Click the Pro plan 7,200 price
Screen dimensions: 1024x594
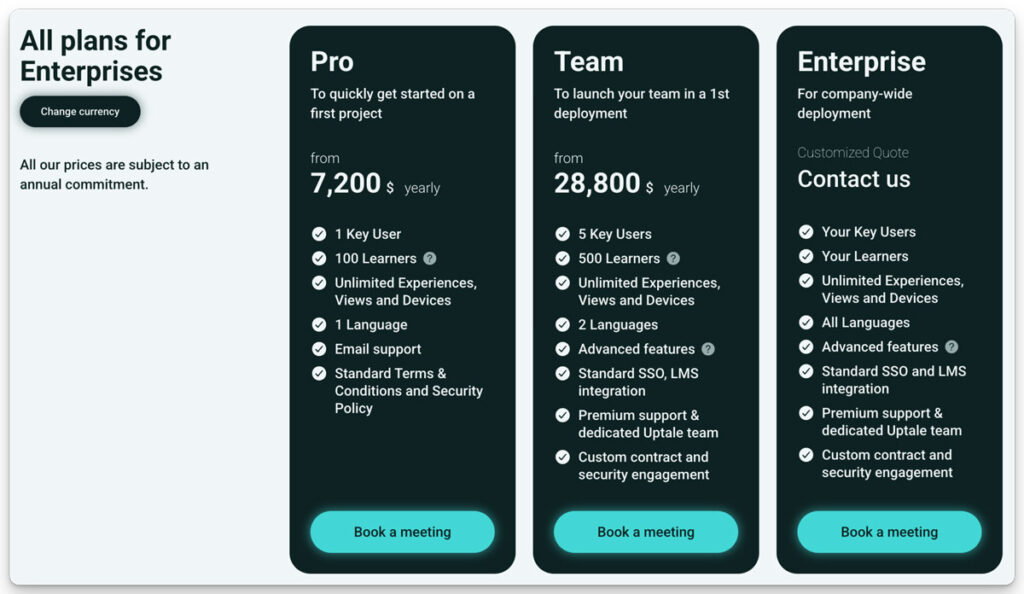pyautogui.click(x=346, y=183)
